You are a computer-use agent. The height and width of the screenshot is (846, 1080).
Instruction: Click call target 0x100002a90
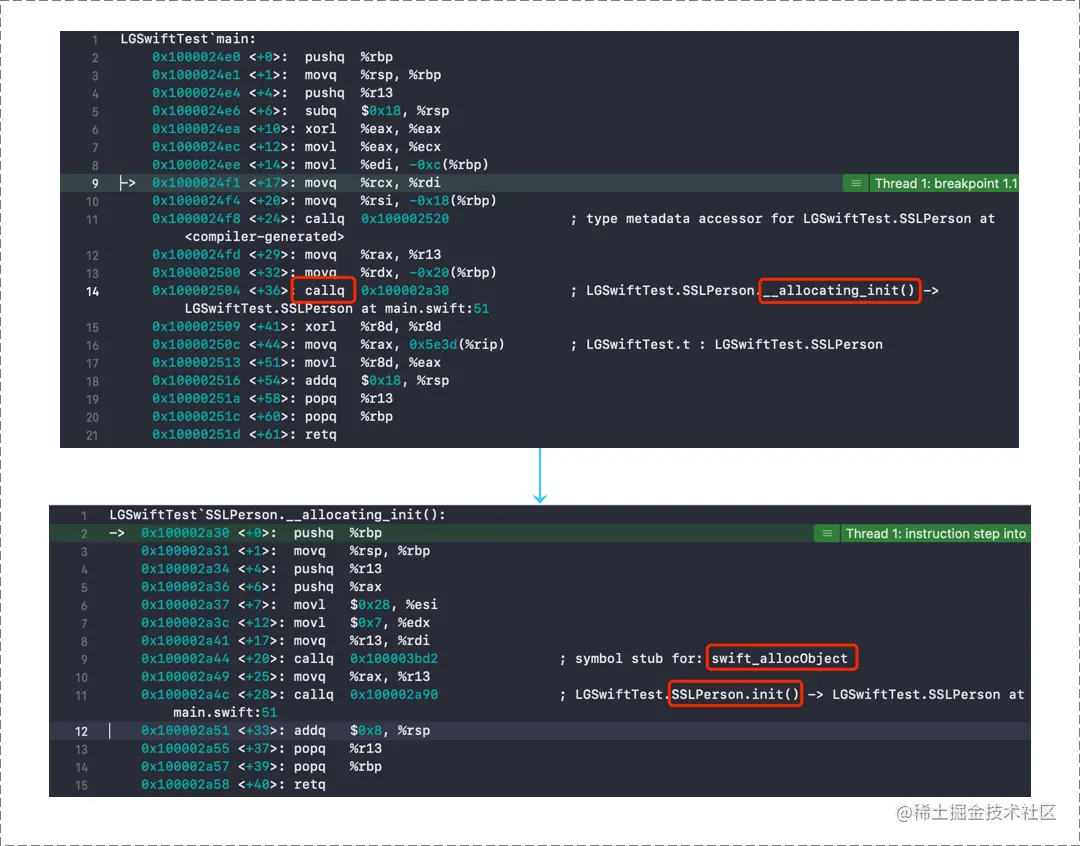(393, 694)
